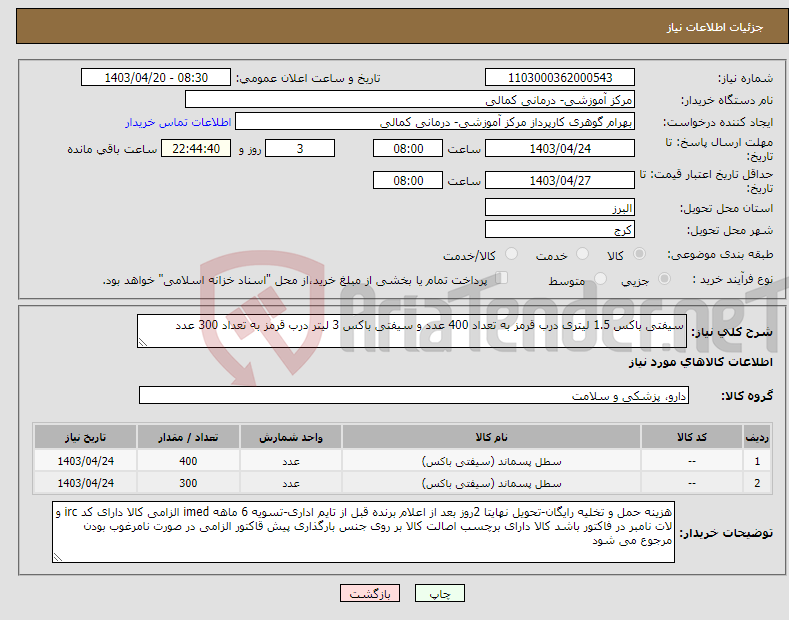789x620 pixels.
Task: Click the اطلاعات کالاهای مورد نیاز heading
Action: [x=700, y=362]
